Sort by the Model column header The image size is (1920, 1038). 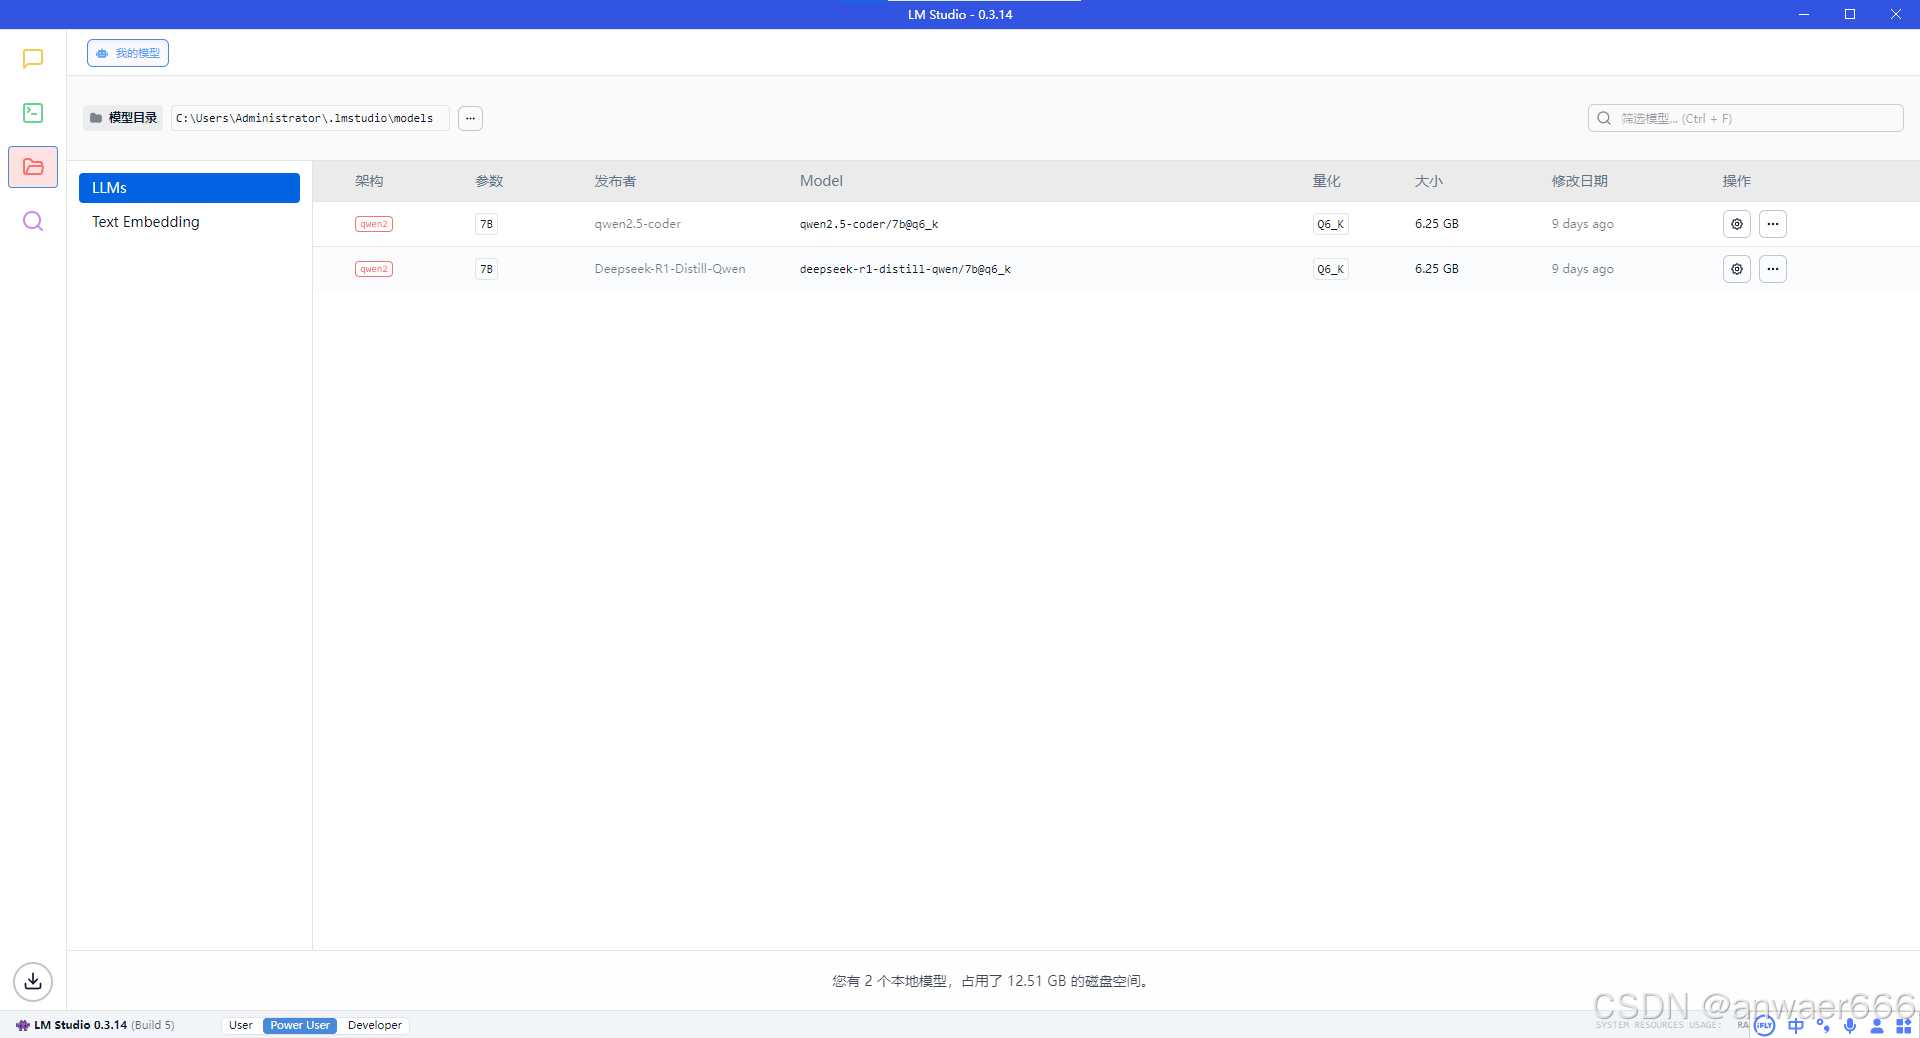[821, 181]
